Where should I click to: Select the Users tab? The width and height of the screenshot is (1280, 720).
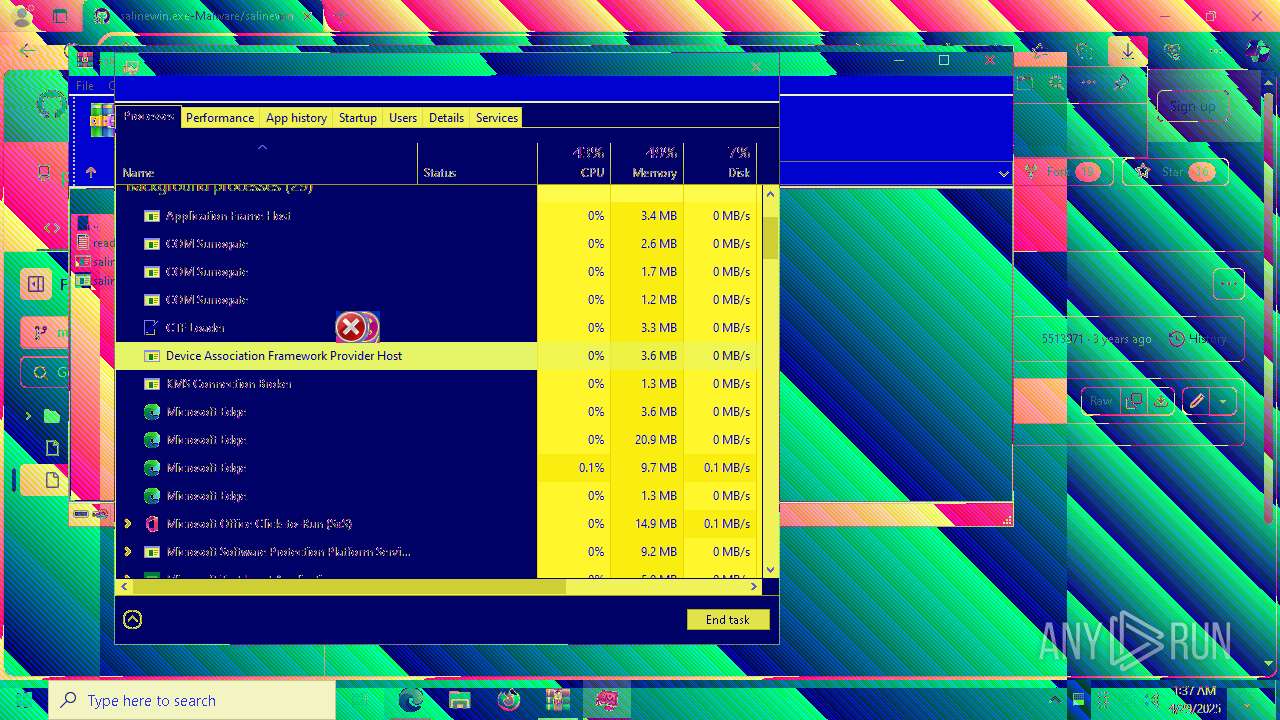click(x=403, y=117)
